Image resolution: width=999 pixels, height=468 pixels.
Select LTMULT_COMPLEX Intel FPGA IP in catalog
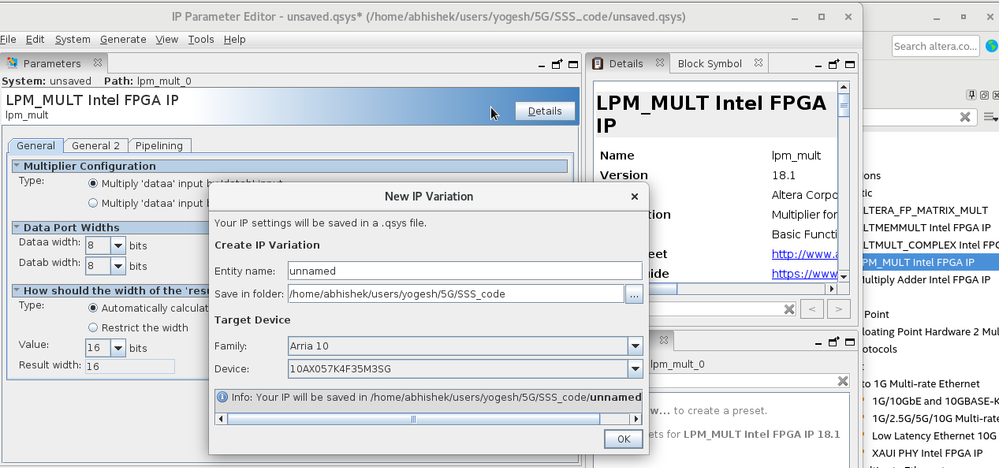click(929, 245)
